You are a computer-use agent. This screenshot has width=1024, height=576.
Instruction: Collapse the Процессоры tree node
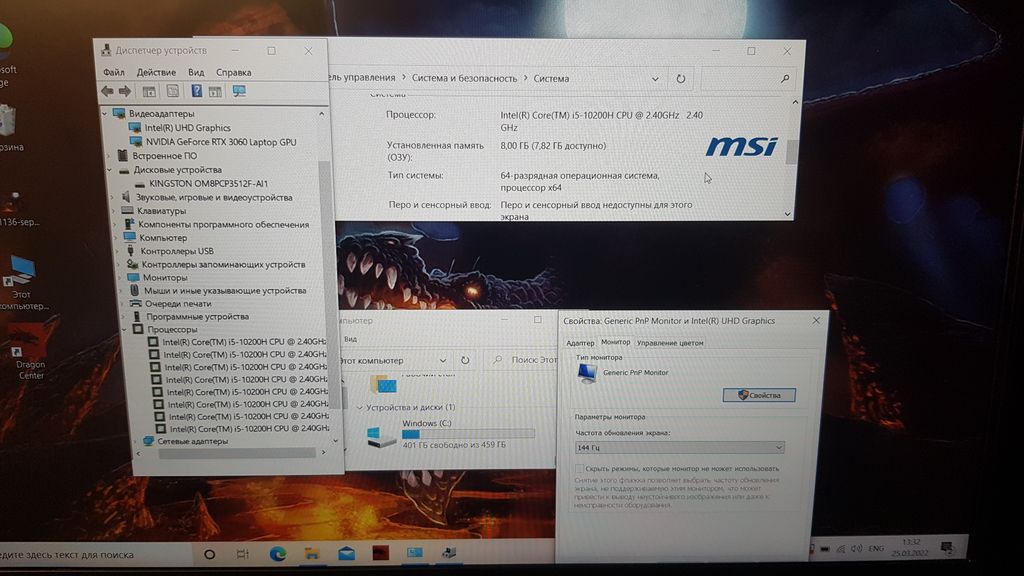[x=124, y=329]
